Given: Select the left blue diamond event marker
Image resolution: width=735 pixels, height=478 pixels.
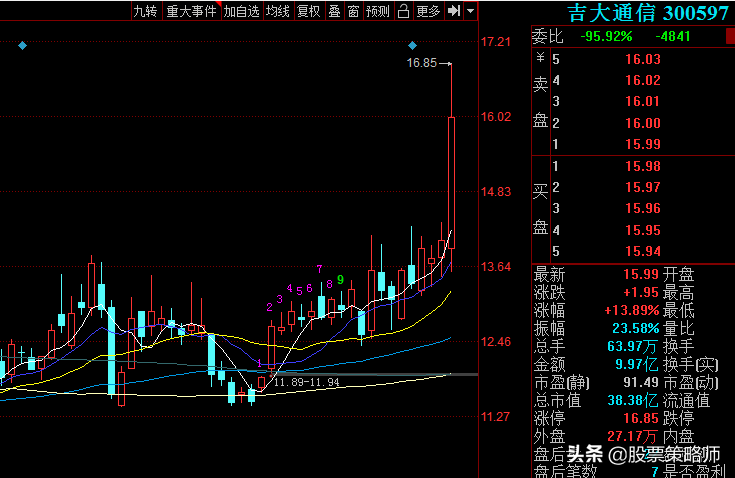Looking at the screenshot, I should click(22, 45).
